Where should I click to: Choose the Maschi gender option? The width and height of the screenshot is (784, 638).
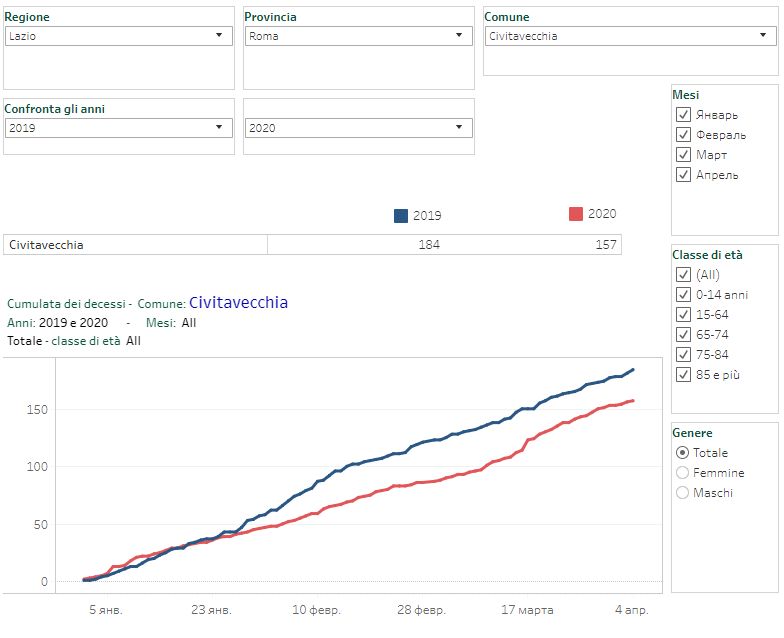point(683,493)
